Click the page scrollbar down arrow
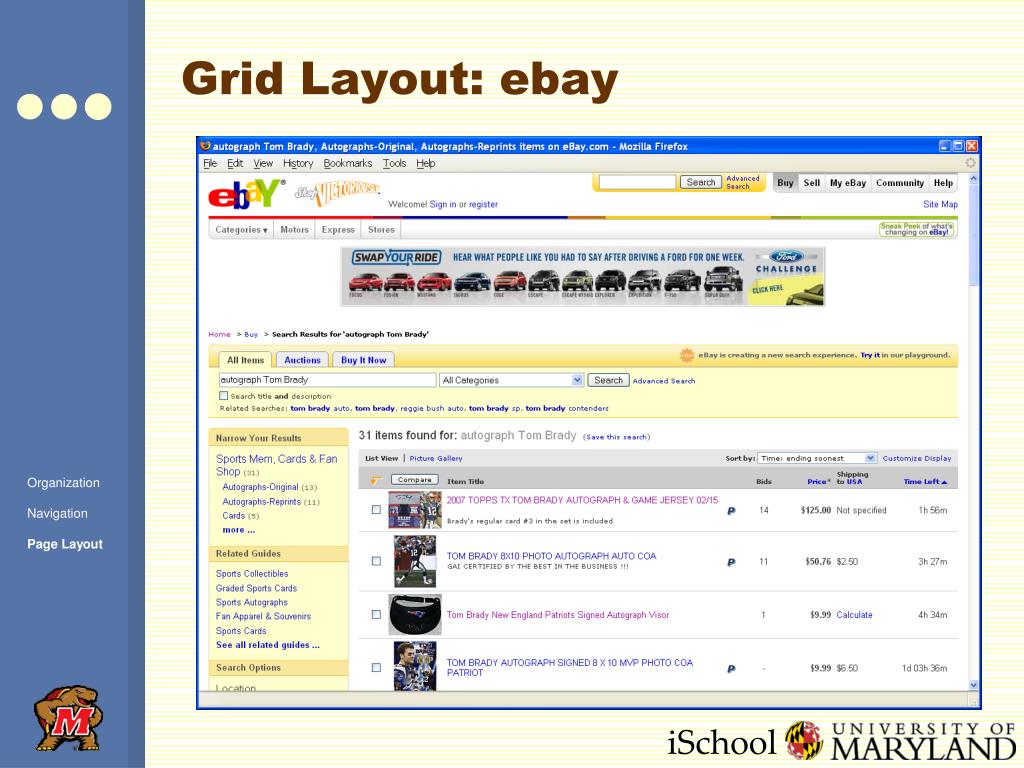This screenshot has height=768, width=1024. [x=973, y=685]
